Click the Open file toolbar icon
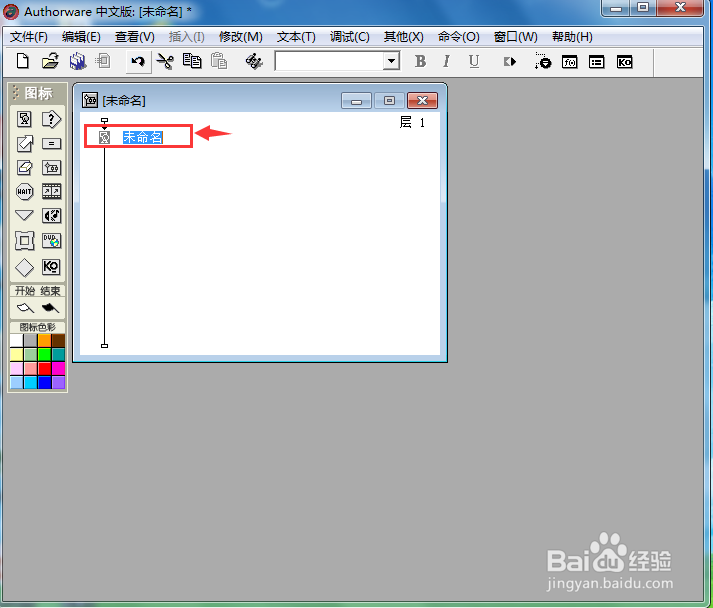 click(x=50, y=61)
